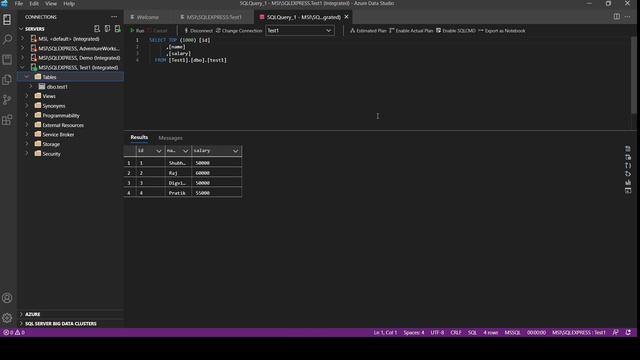Open the Search view icon
Image resolution: width=640 pixels, height=360 pixels.
7,40
